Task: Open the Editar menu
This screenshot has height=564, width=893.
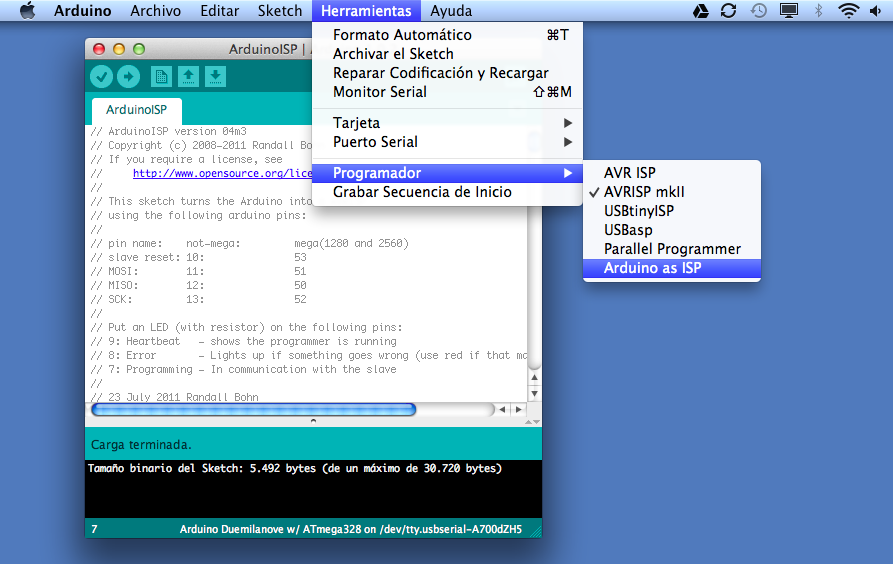Action: point(219,11)
